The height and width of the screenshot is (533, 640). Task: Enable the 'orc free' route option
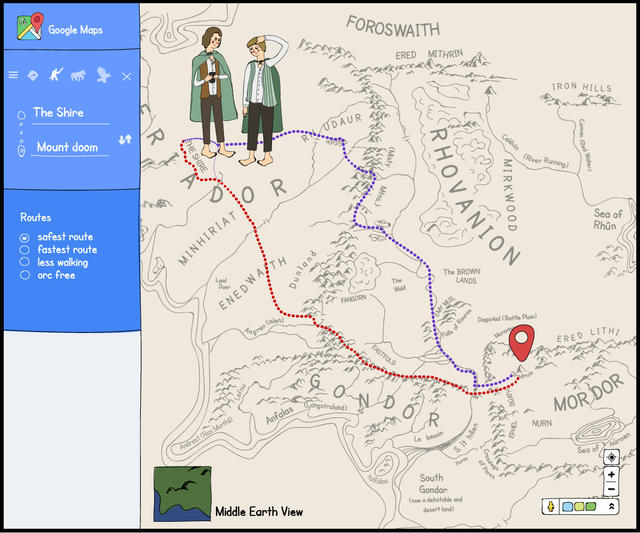tap(25, 275)
